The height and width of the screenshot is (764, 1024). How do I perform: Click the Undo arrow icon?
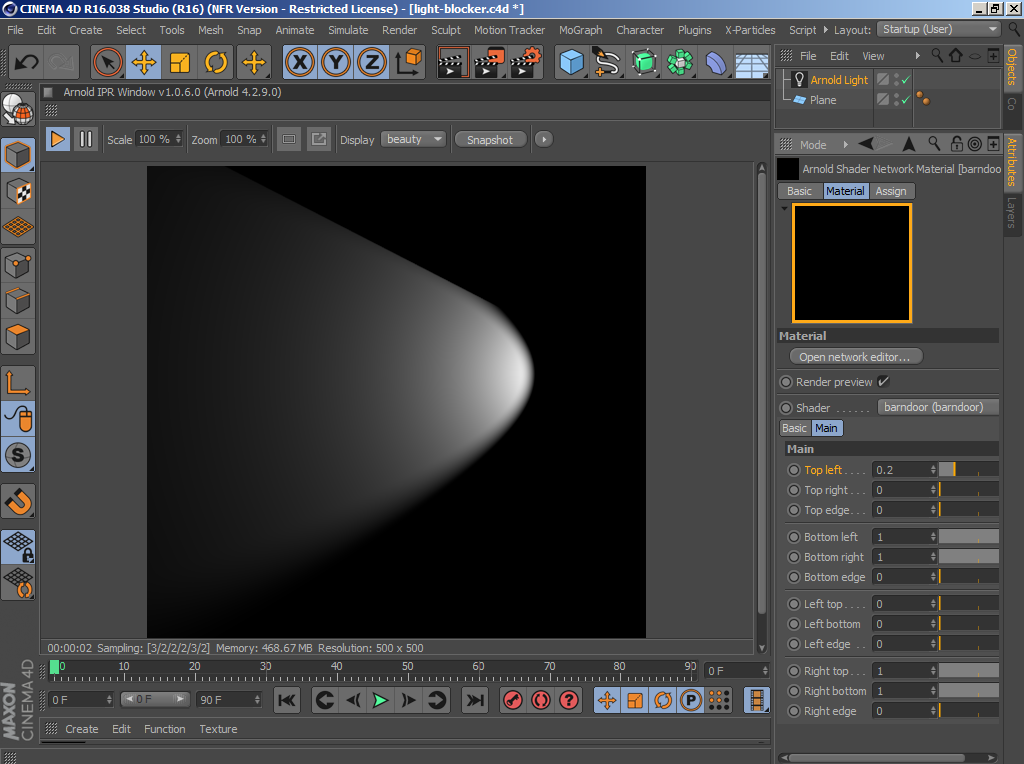pos(26,63)
